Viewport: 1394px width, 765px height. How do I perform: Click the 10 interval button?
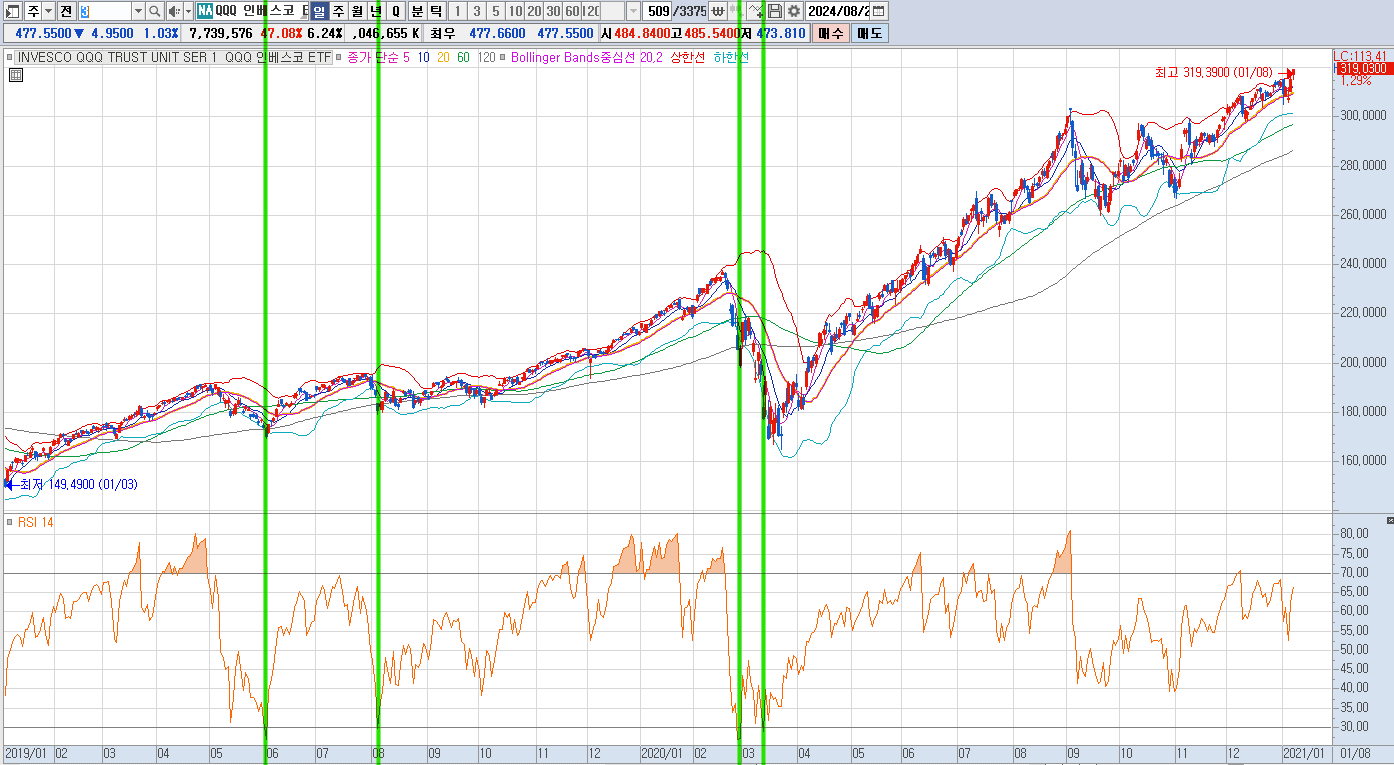pos(515,12)
